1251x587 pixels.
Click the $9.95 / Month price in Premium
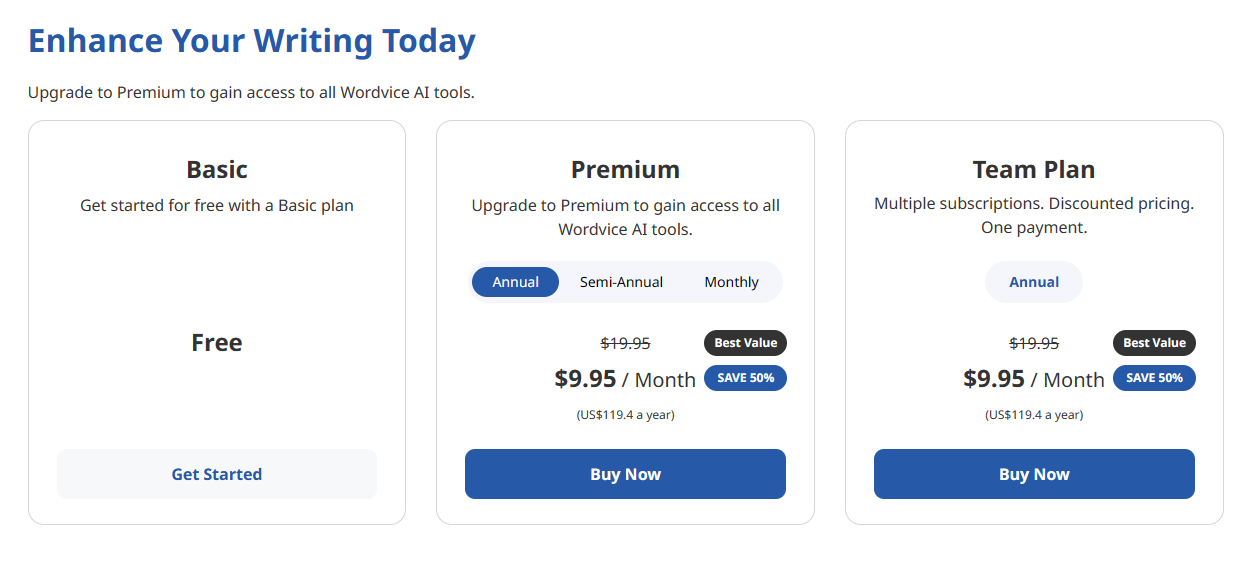(625, 379)
